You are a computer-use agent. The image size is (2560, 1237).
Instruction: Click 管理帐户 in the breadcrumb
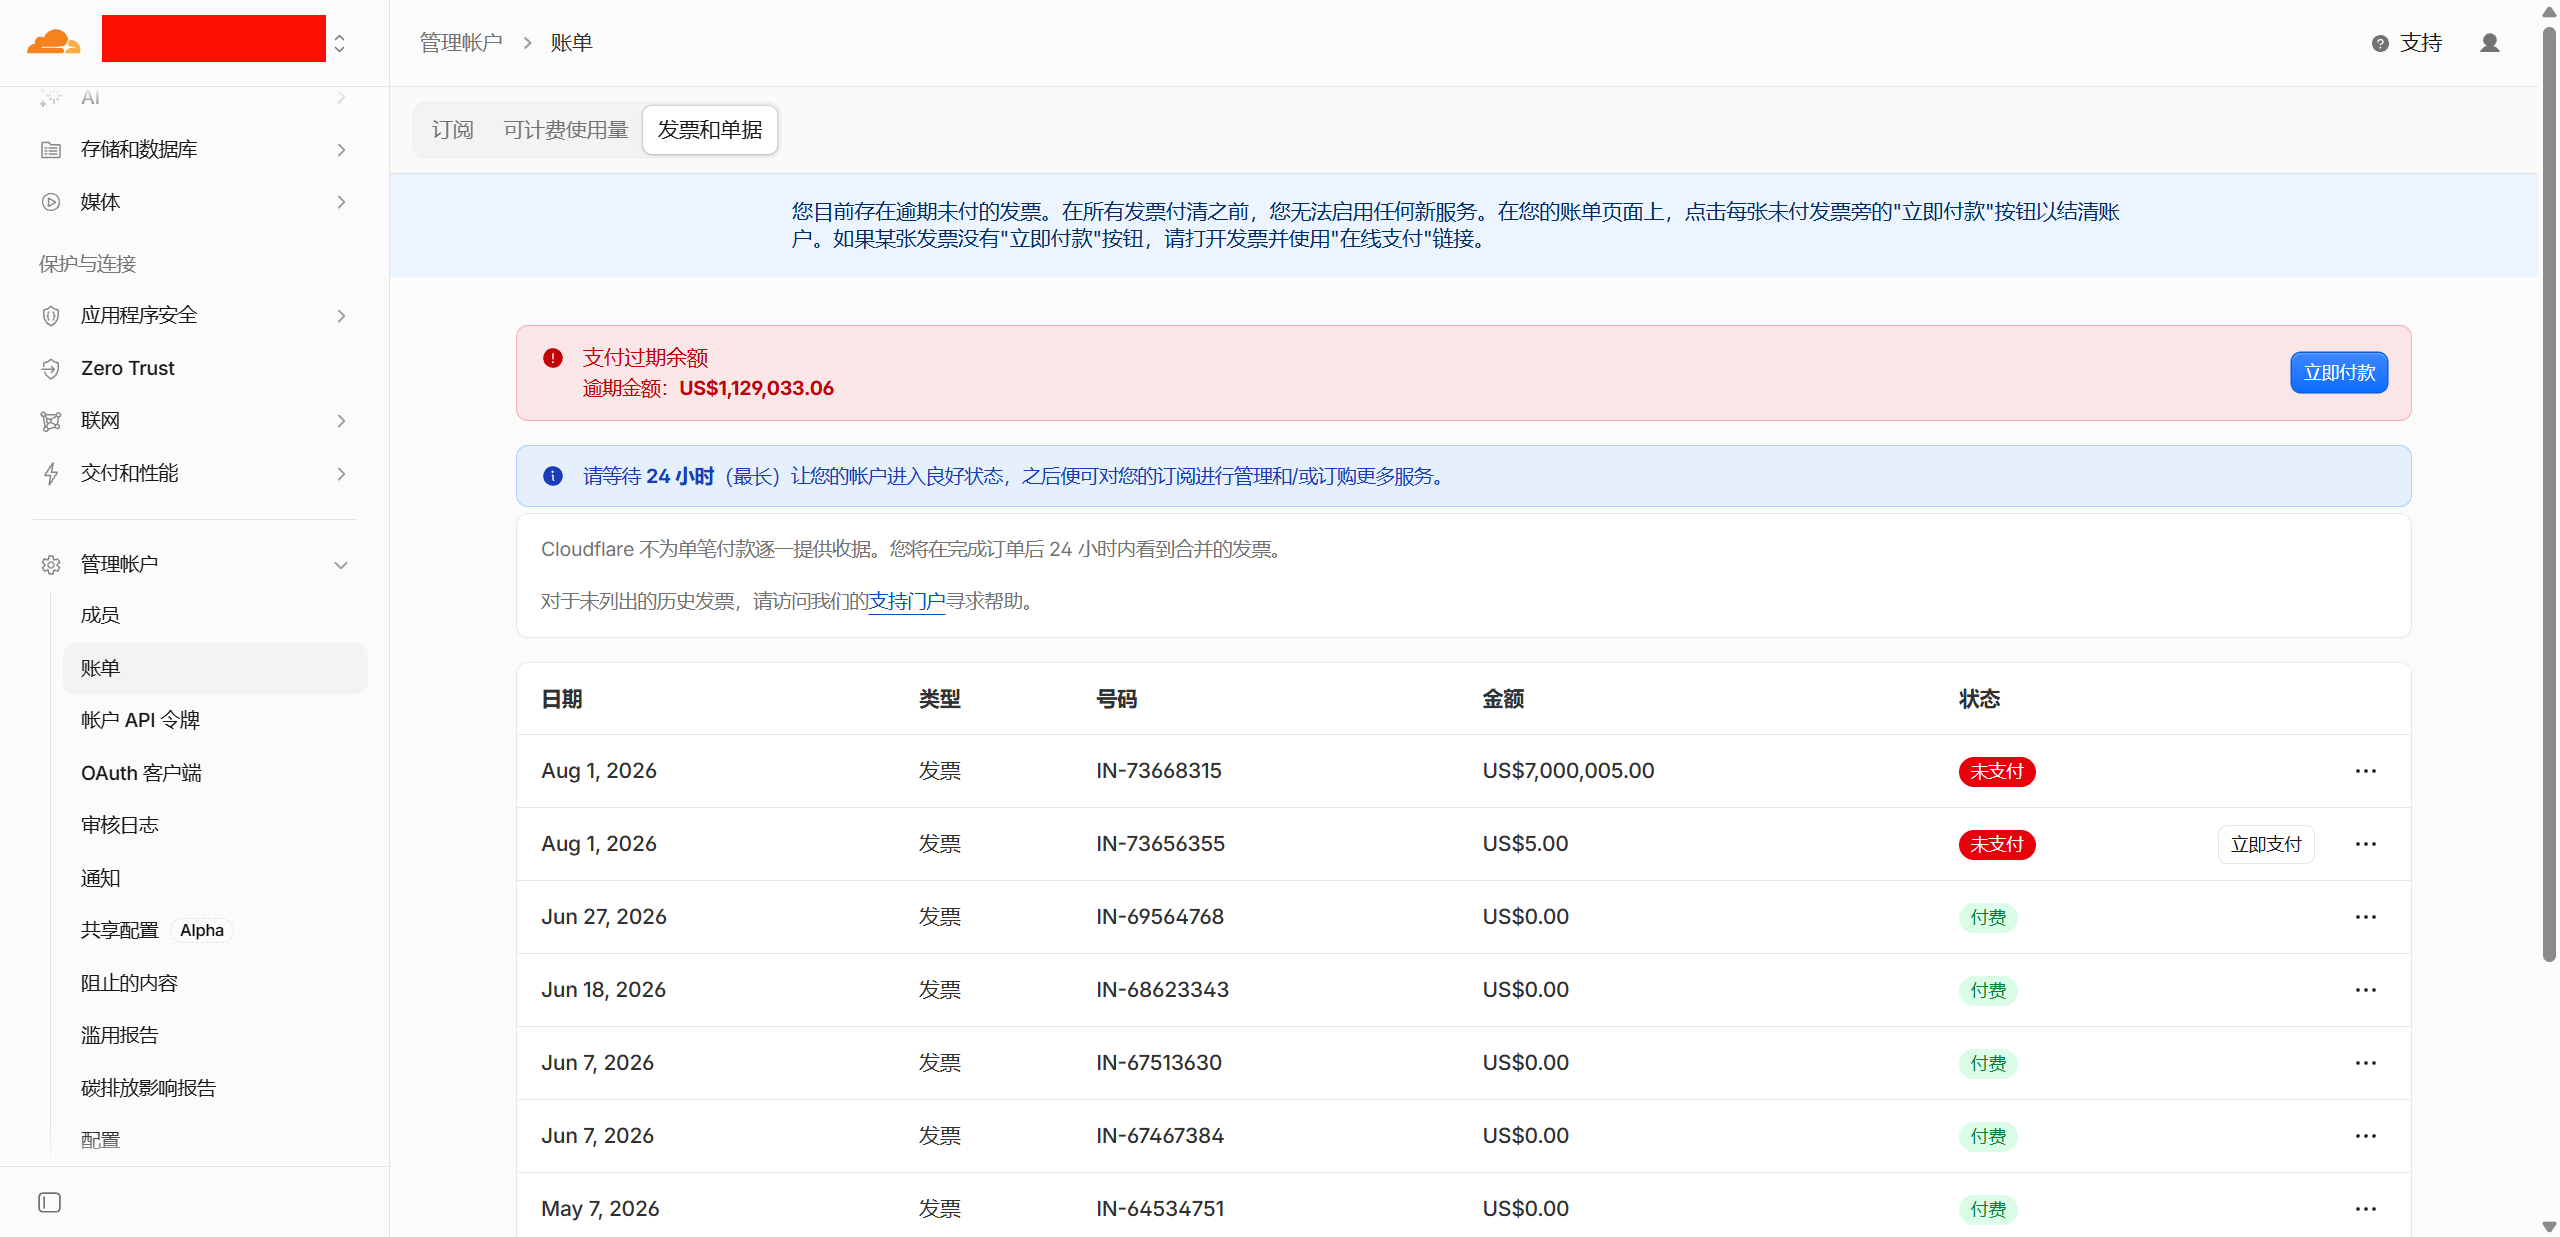coord(461,43)
